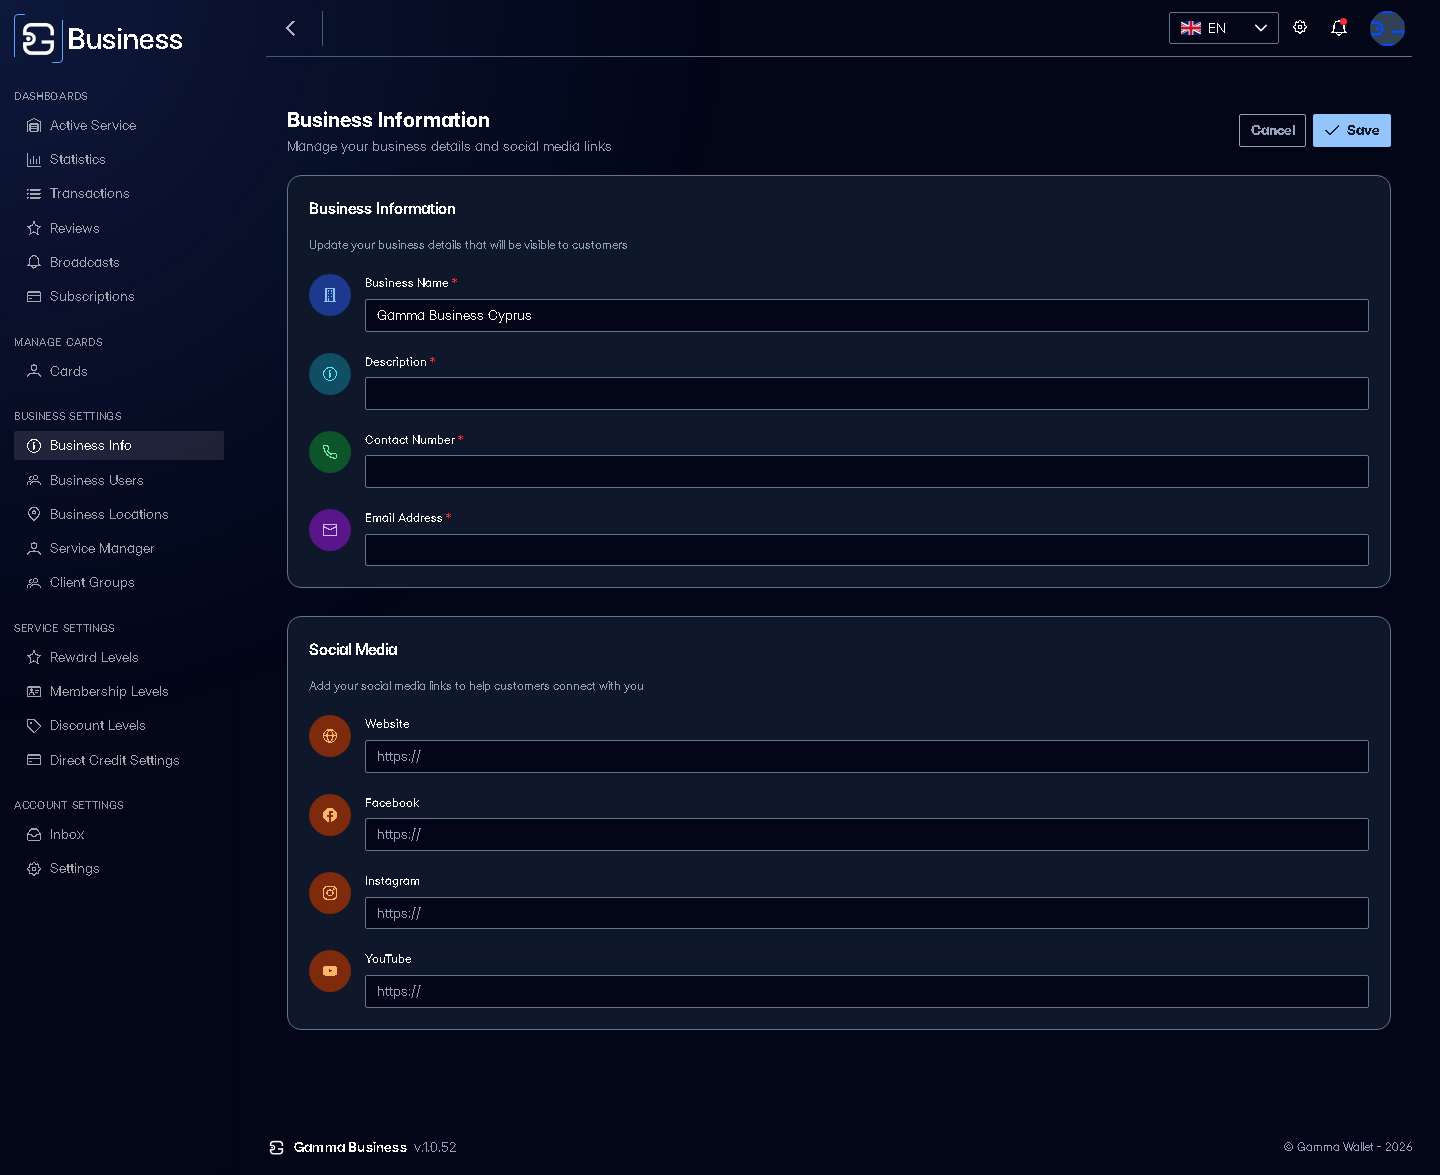Click the Email Address input
Viewport: 1440px width, 1175px height.
(867, 550)
